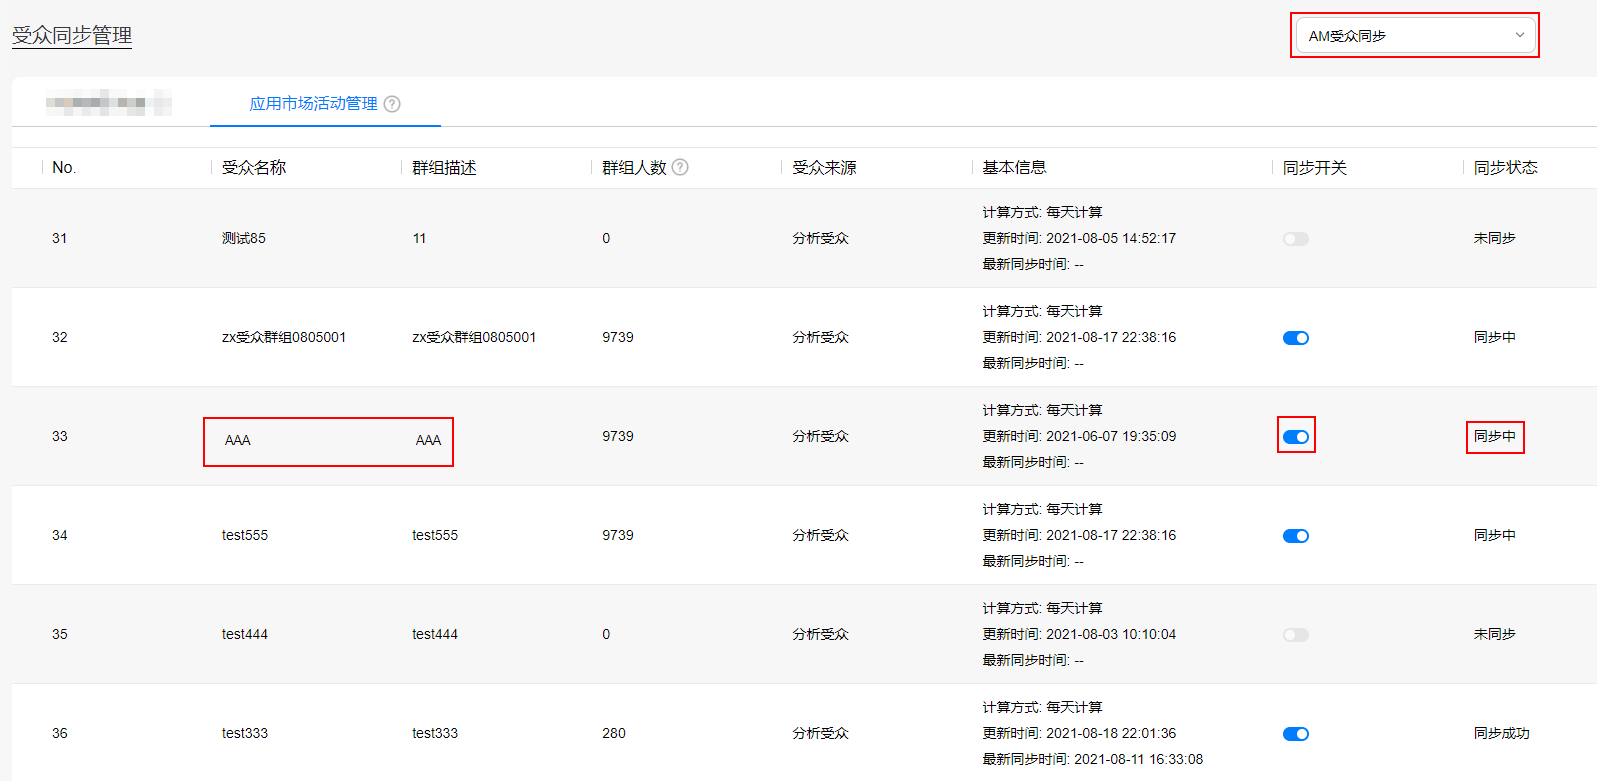Click 同步开关 column header

1315,167
